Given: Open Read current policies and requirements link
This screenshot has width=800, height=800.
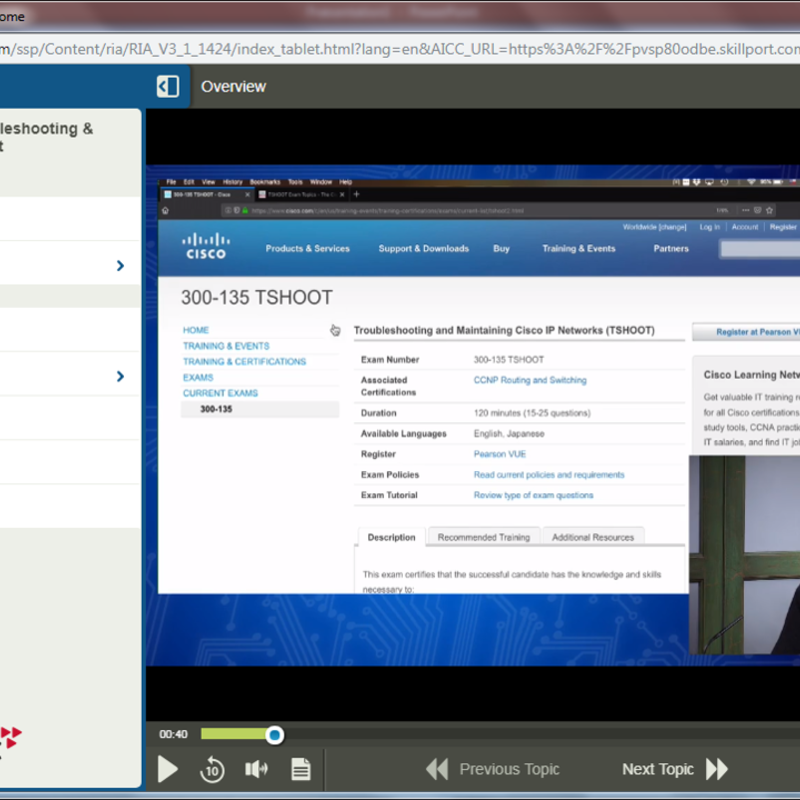Looking at the screenshot, I should pos(549,474).
